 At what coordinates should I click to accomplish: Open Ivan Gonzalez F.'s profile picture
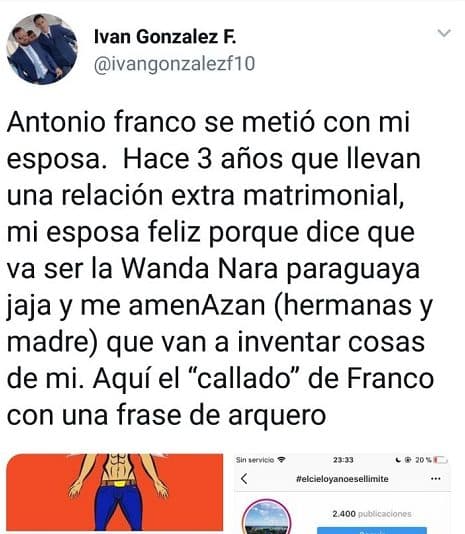42,49
